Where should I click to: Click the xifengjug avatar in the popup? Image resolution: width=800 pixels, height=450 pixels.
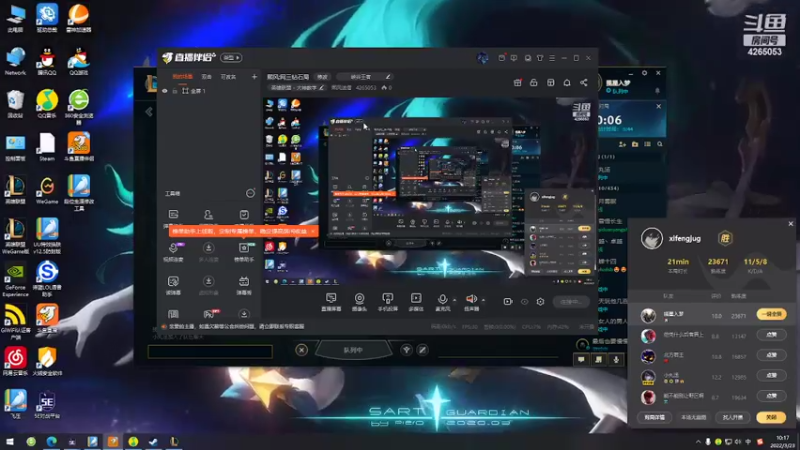coord(652,238)
